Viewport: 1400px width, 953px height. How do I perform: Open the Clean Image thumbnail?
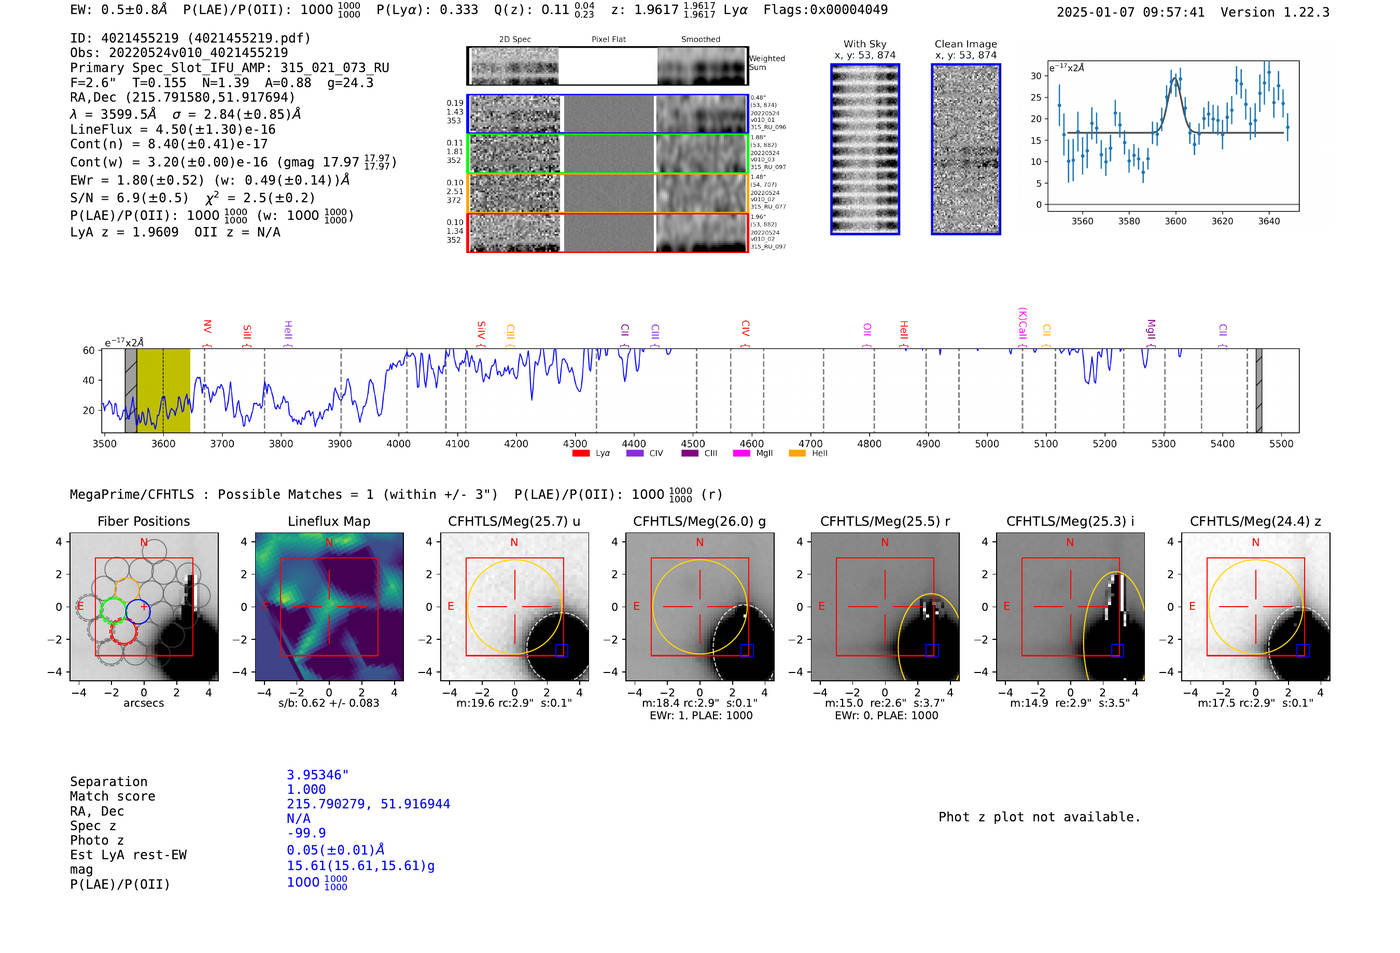click(966, 149)
